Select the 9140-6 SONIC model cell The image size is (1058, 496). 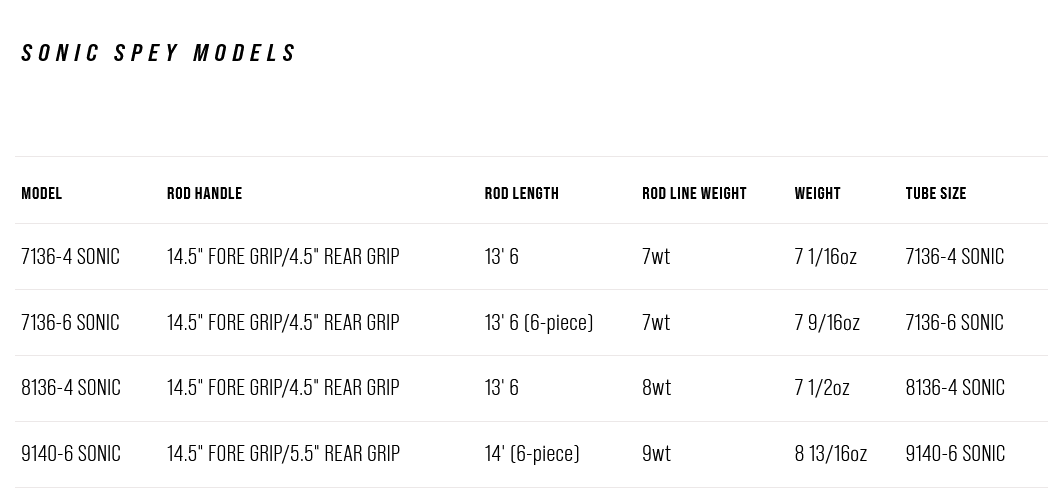[x=70, y=454]
